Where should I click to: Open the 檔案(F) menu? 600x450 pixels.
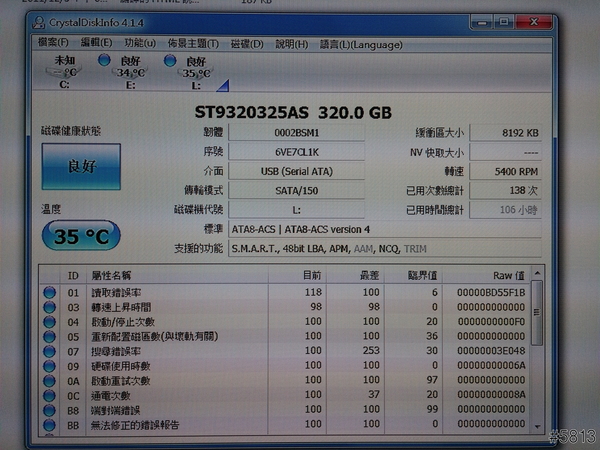(x=53, y=43)
